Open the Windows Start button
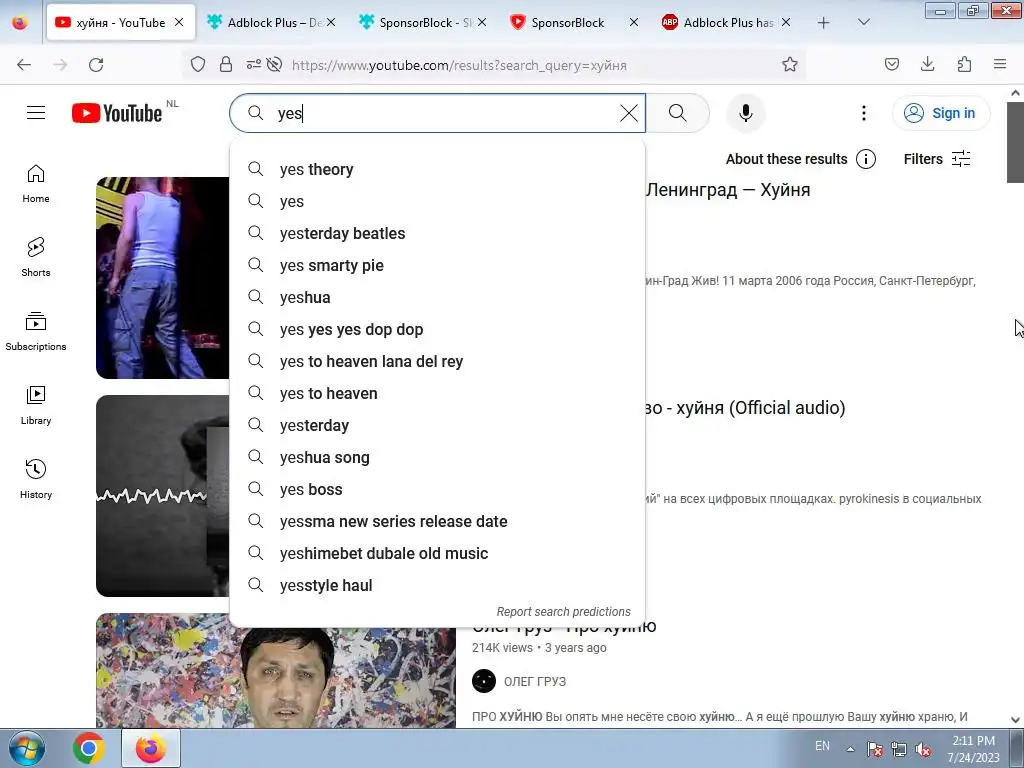Image resolution: width=1024 pixels, height=768 pixels. point(27,748)
